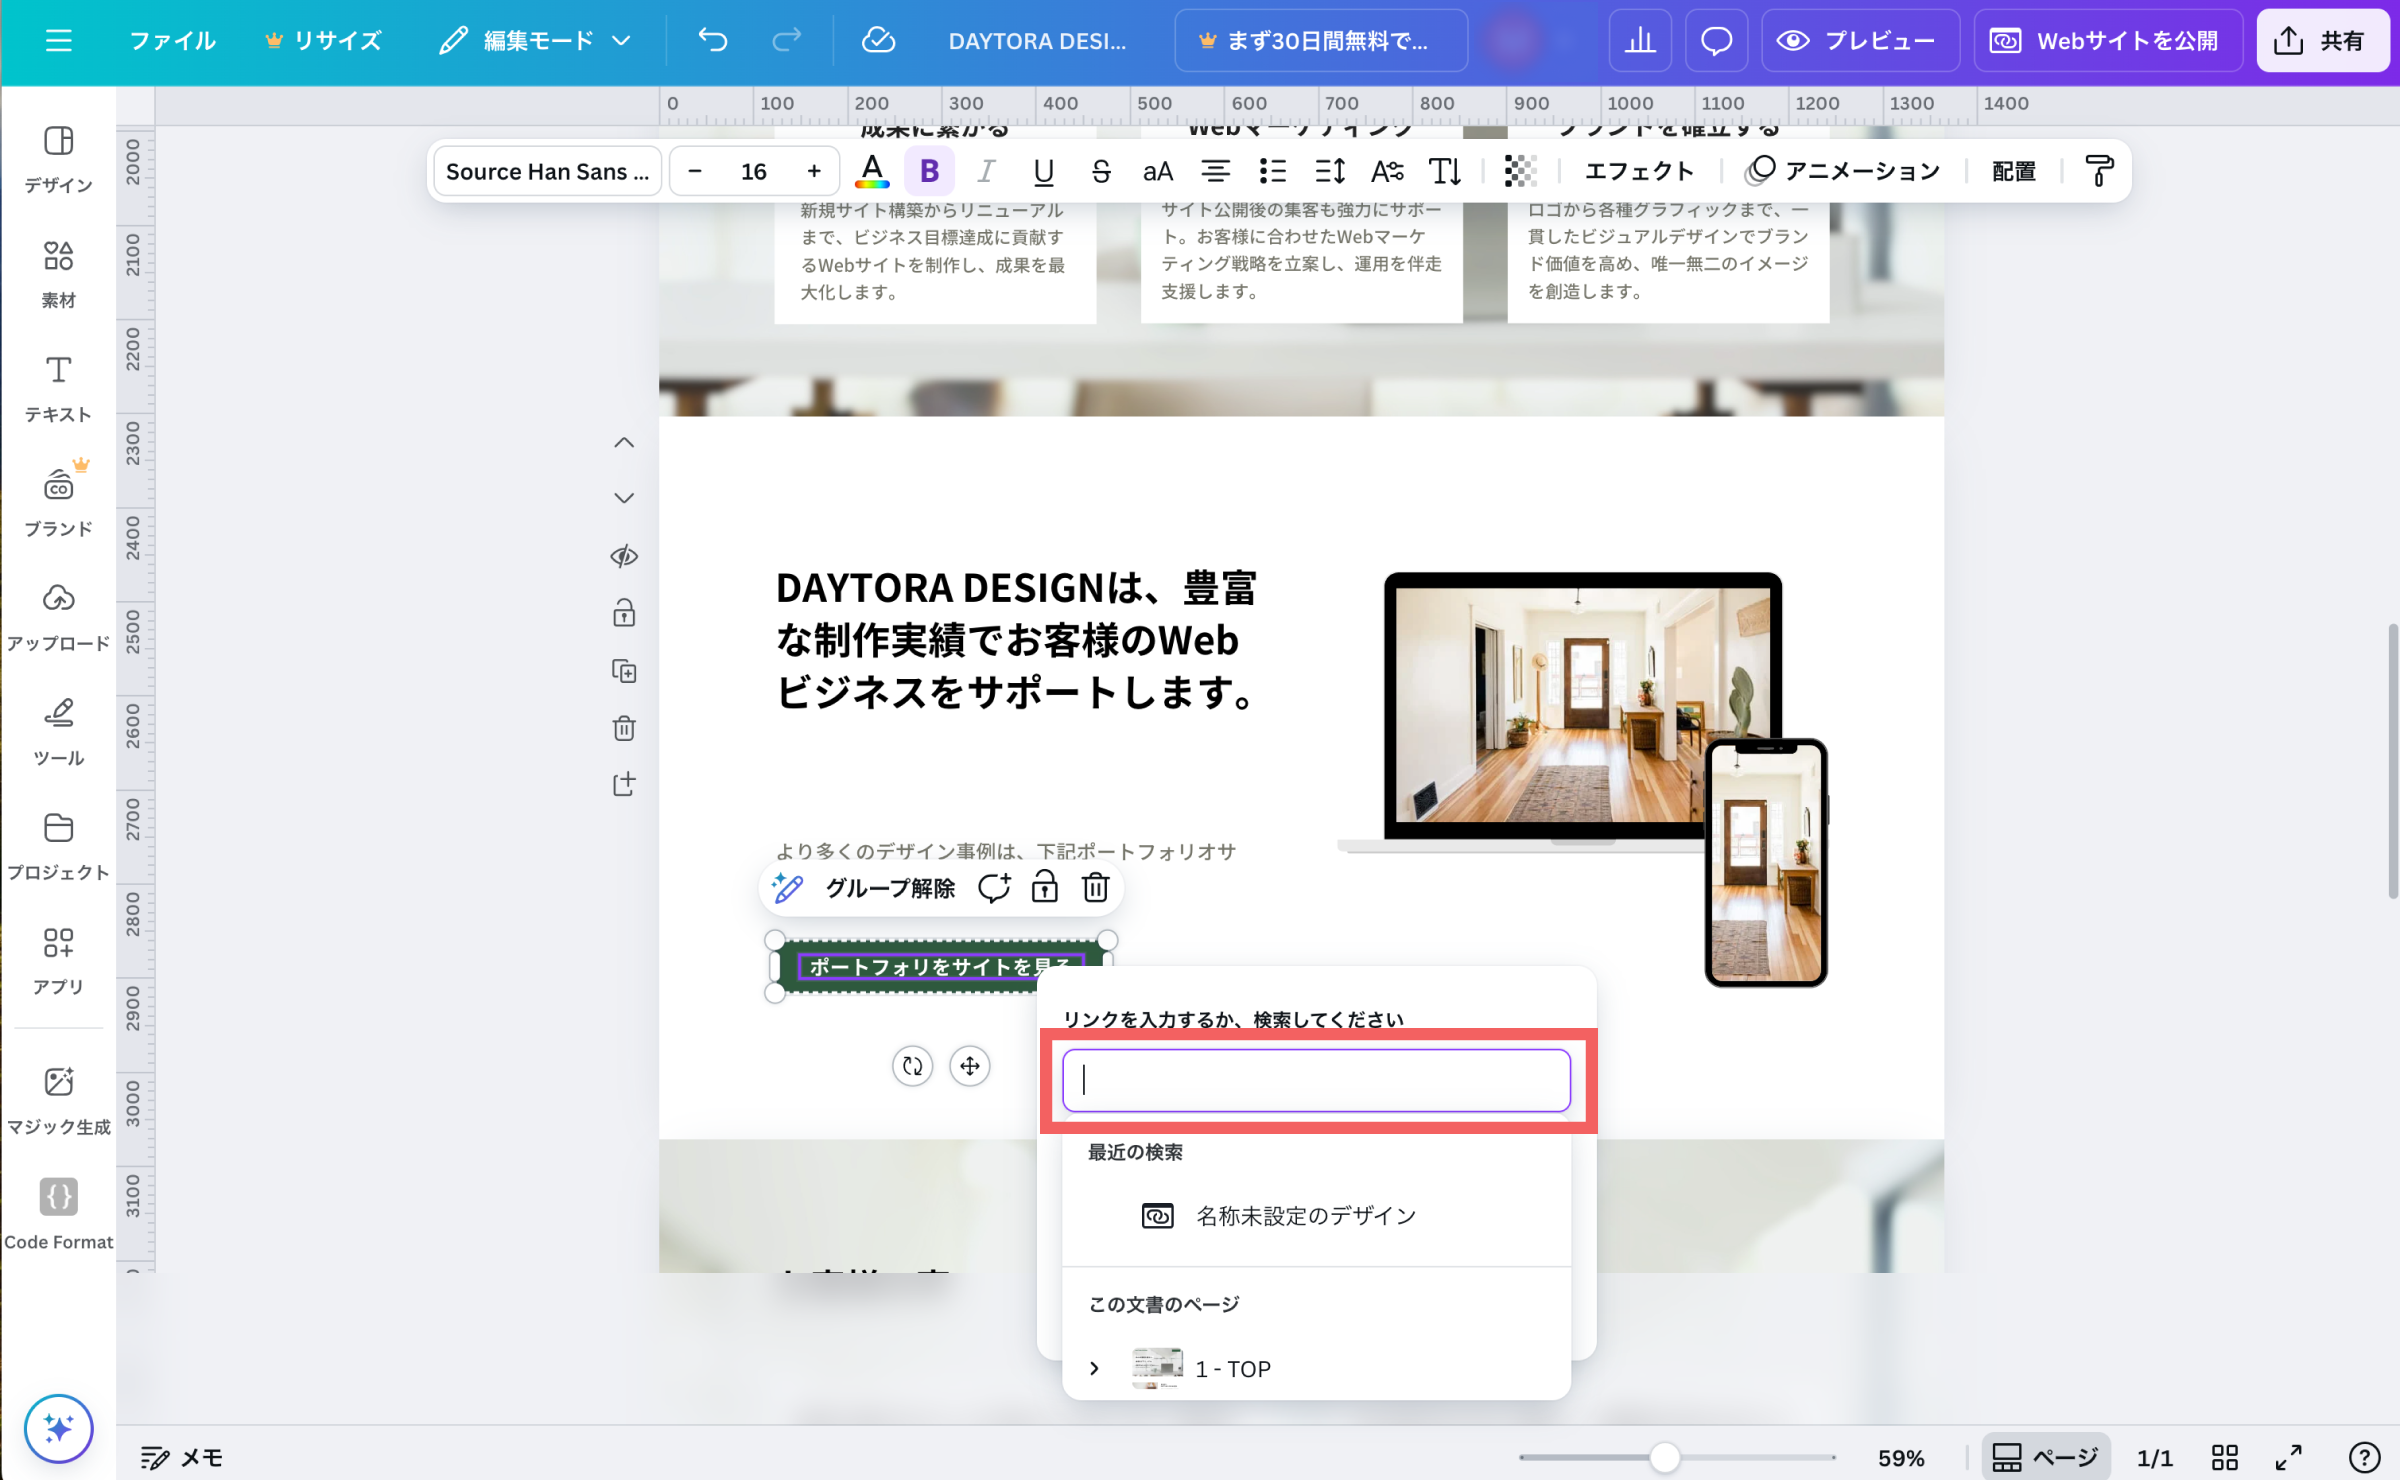Toggle bulleted list formatting
The width and height of the screenshot is (2400, 1480).
click(x=1272, y=171)
